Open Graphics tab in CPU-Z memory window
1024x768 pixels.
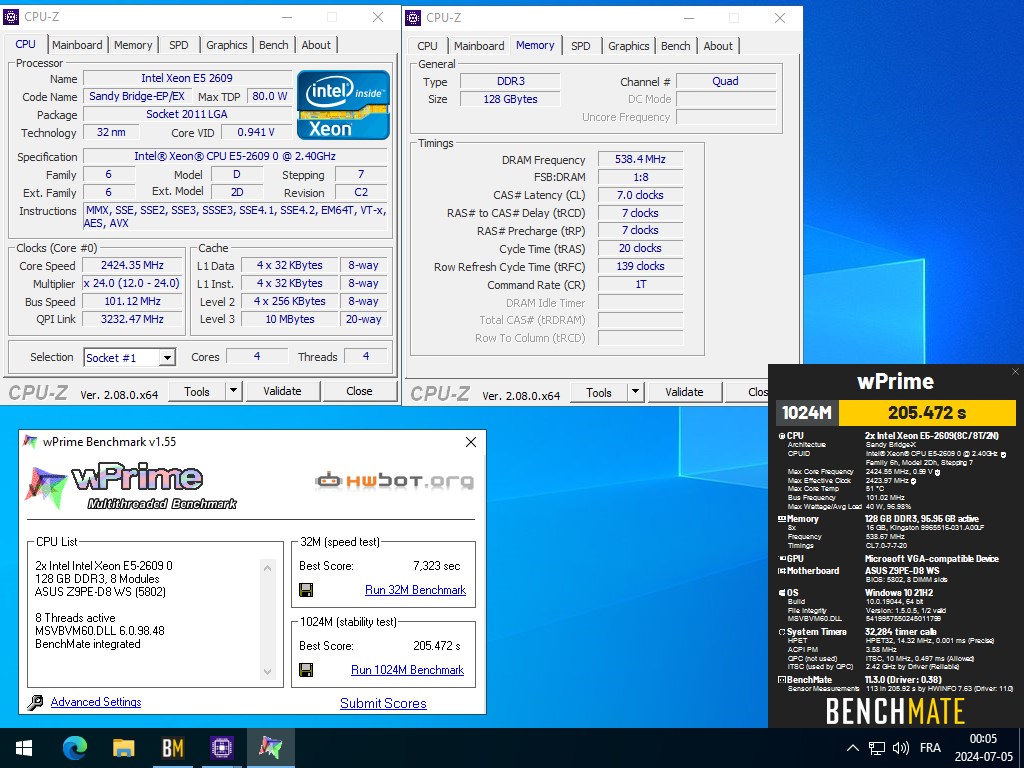pos(628,46)
